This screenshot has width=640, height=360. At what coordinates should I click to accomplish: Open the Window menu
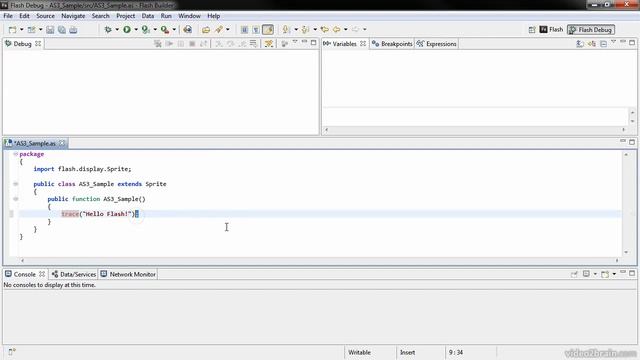189,16
